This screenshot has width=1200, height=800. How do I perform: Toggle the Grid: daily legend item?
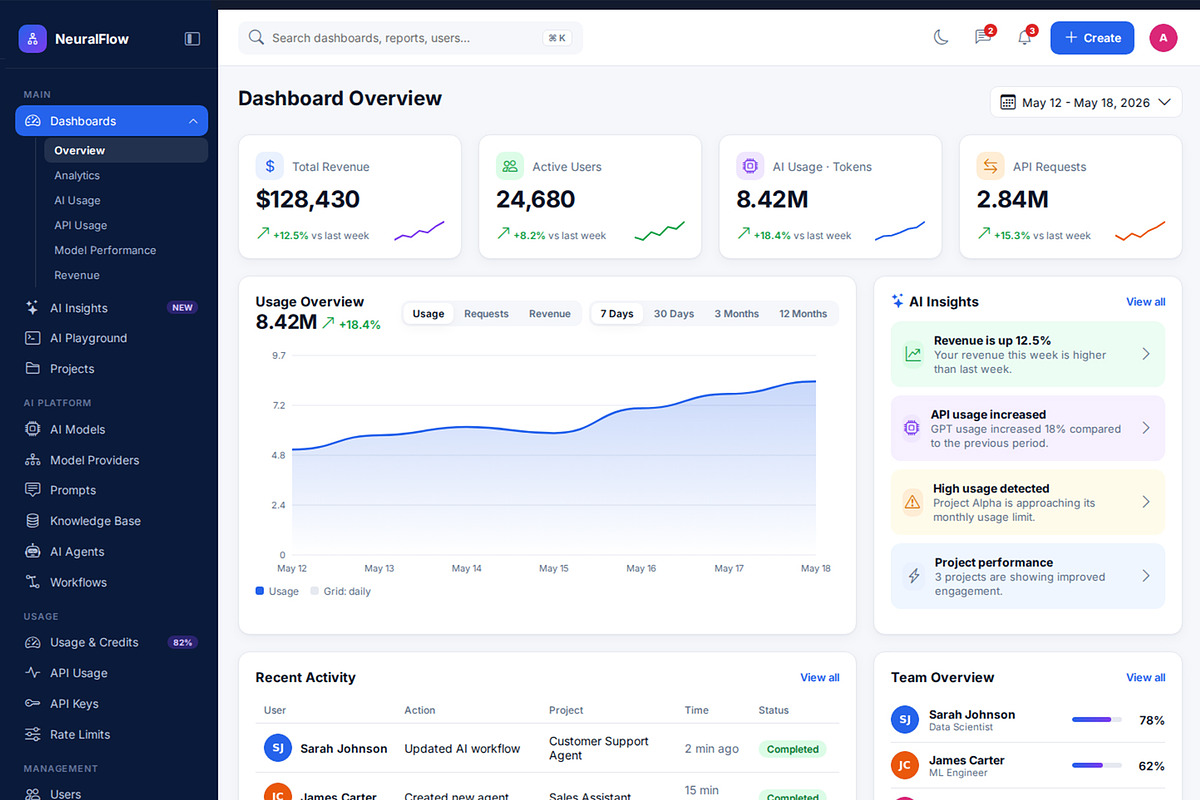click(x=340, y=591)
